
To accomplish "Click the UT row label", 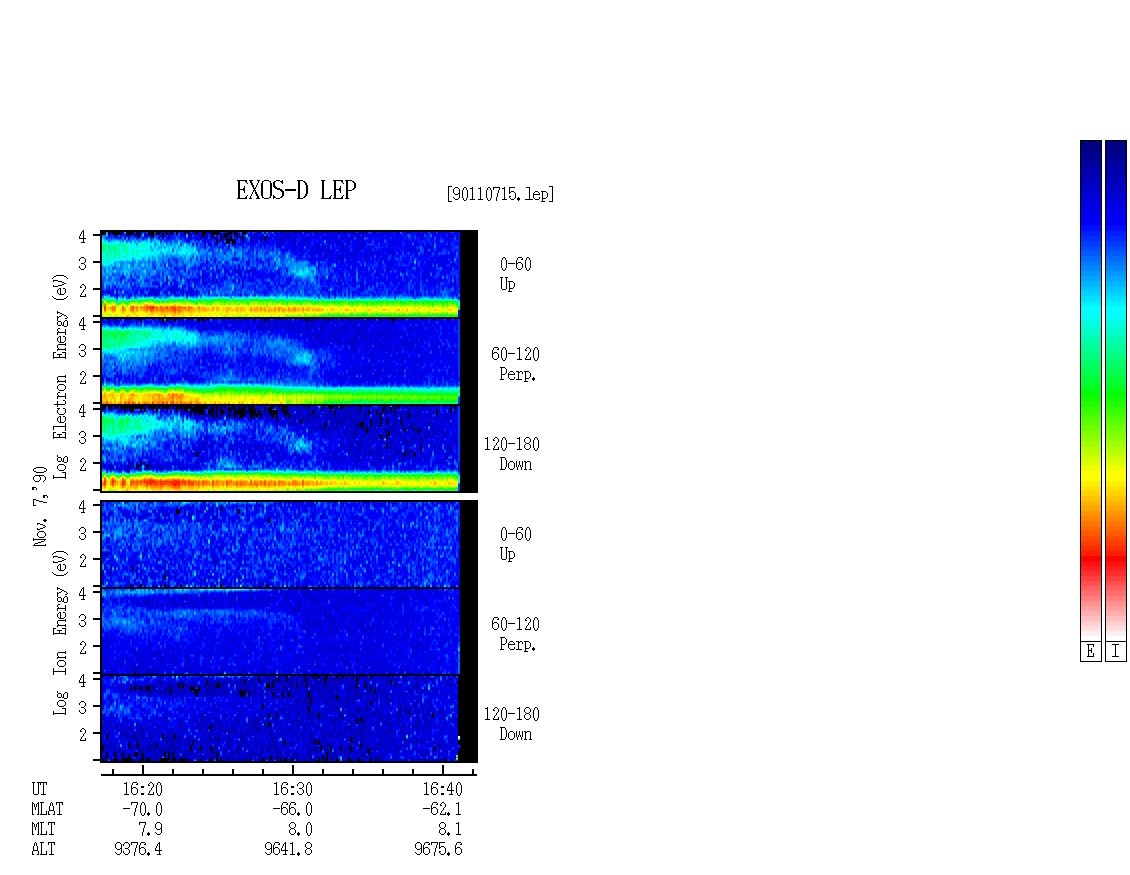I will [x=39, y=789].
